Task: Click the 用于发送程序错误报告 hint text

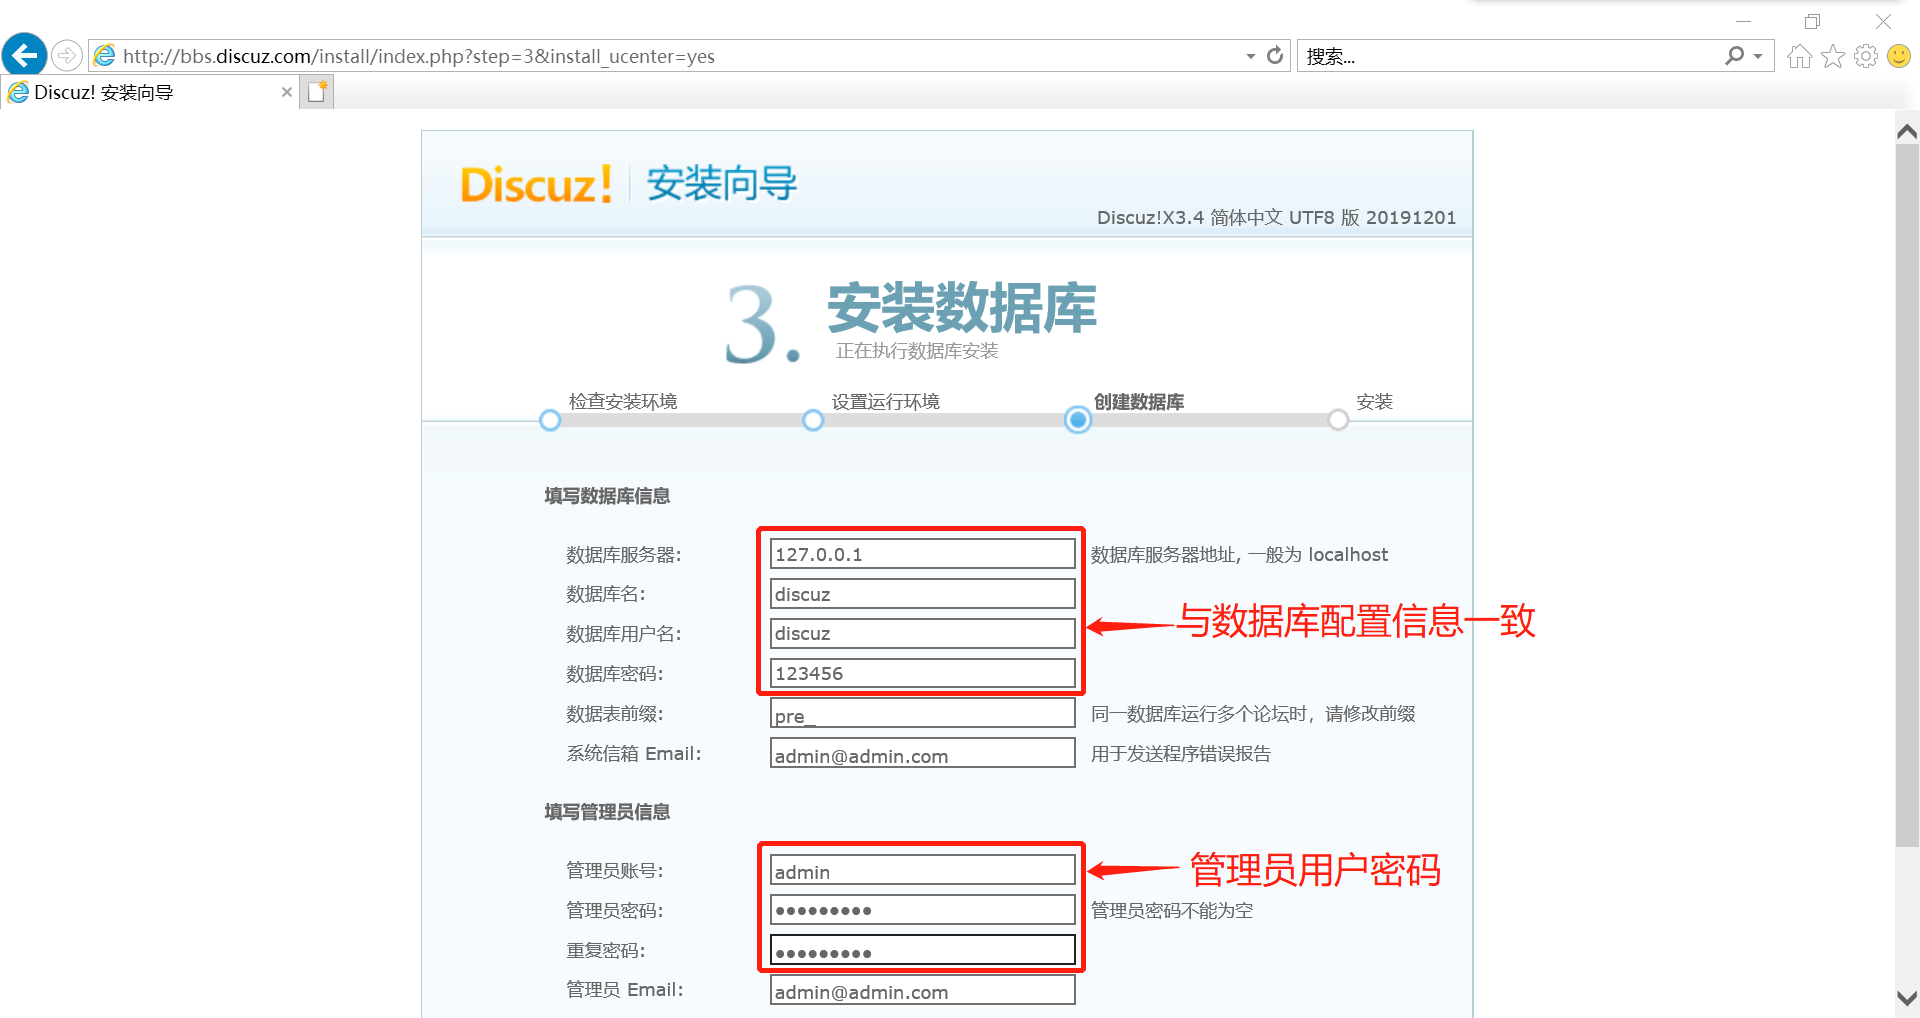Action: click(1180, 754)
